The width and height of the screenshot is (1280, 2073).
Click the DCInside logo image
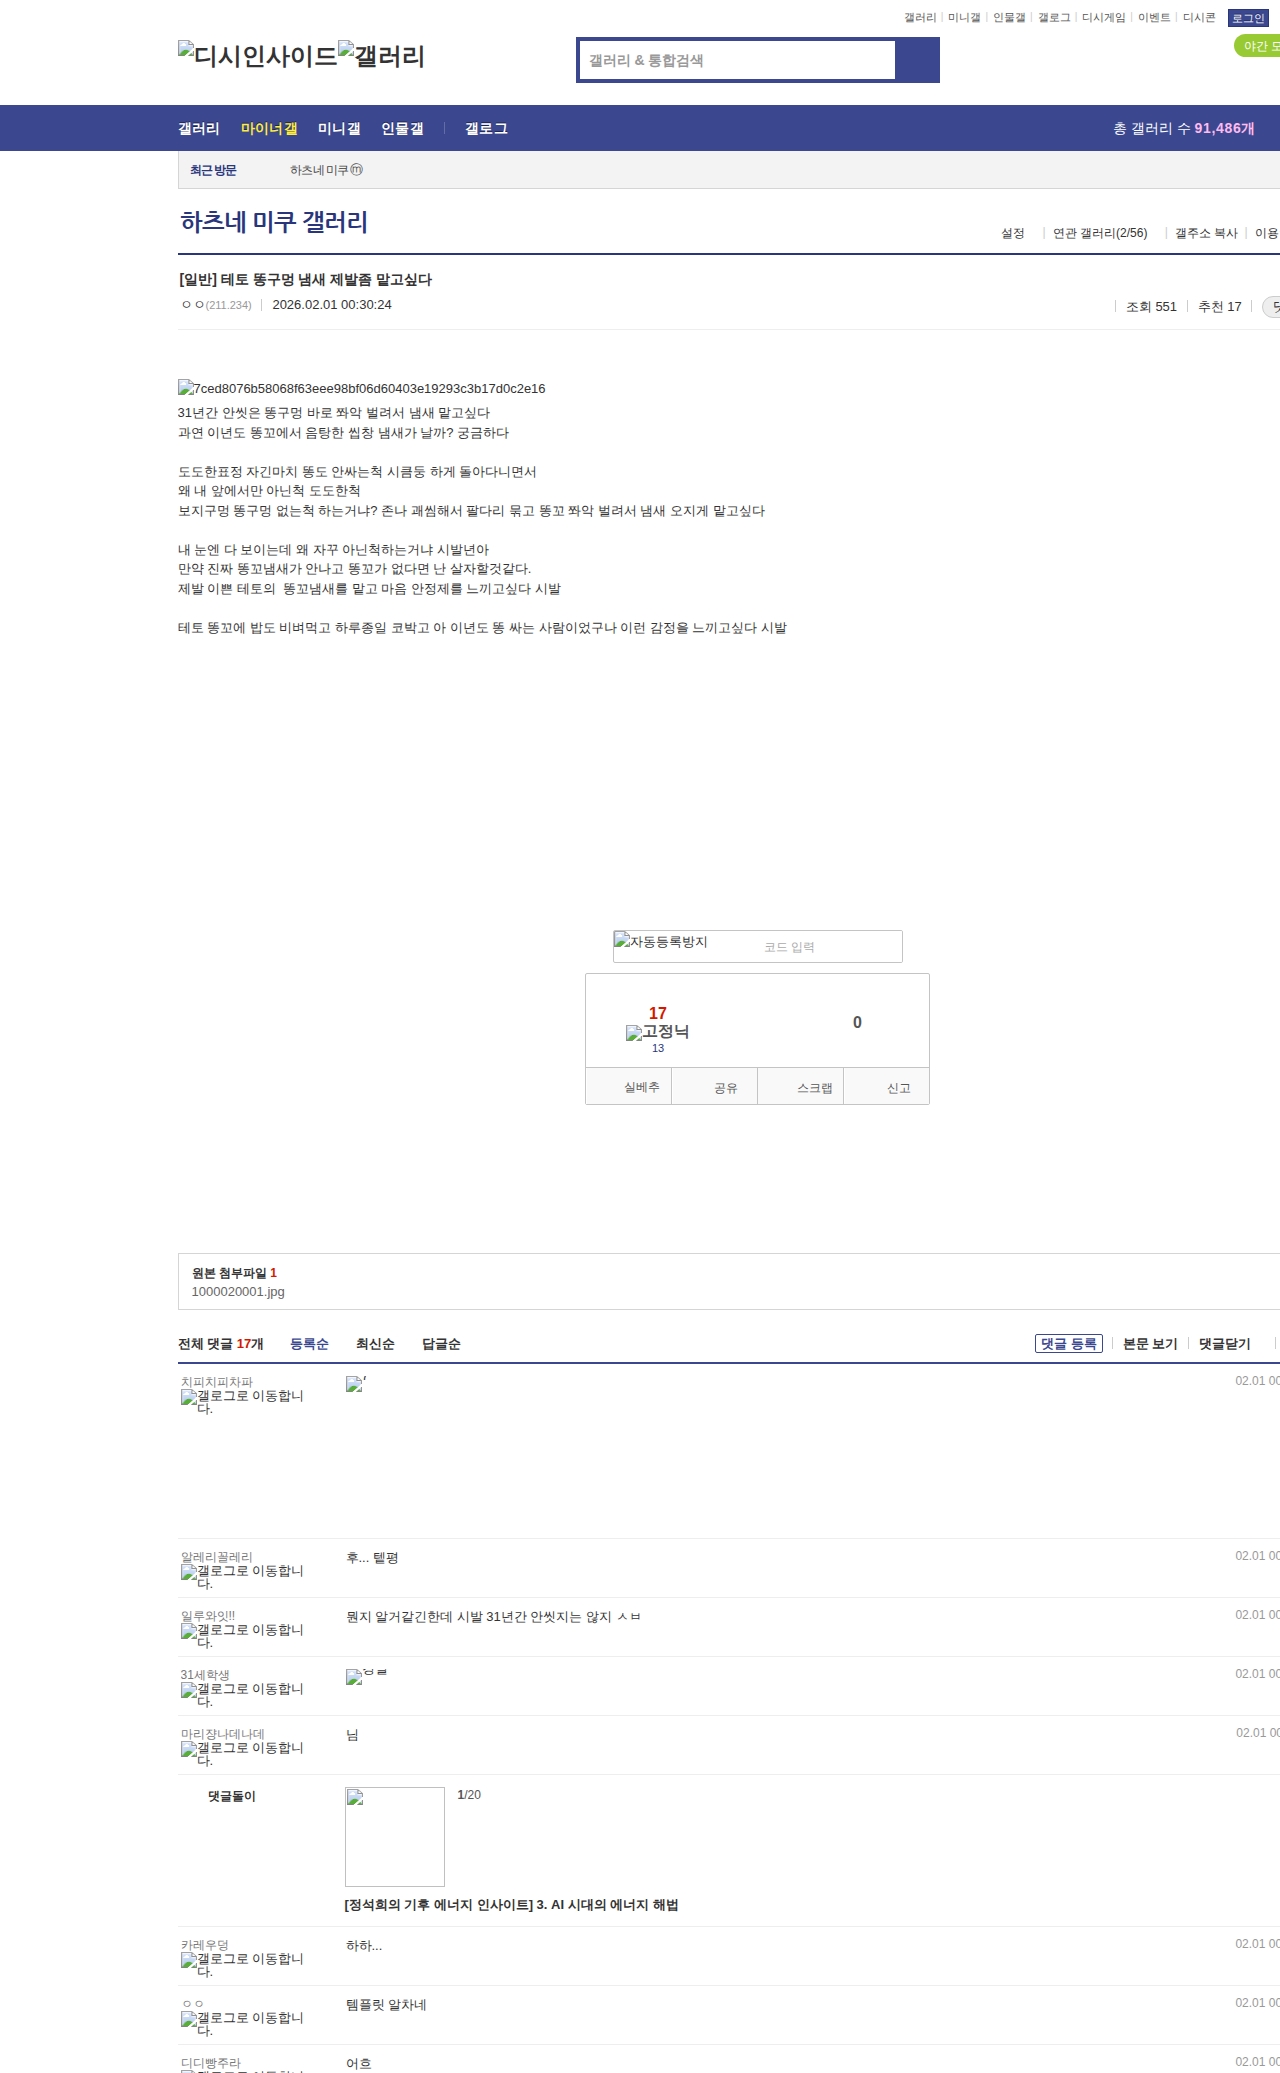click(258, 55)
